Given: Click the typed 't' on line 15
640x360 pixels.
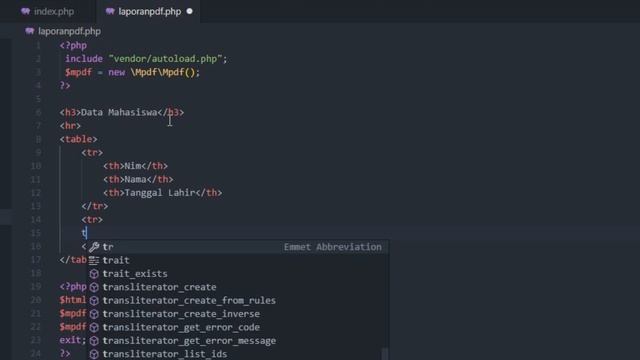Looking at the screenshot, I should tap(84, 233).
